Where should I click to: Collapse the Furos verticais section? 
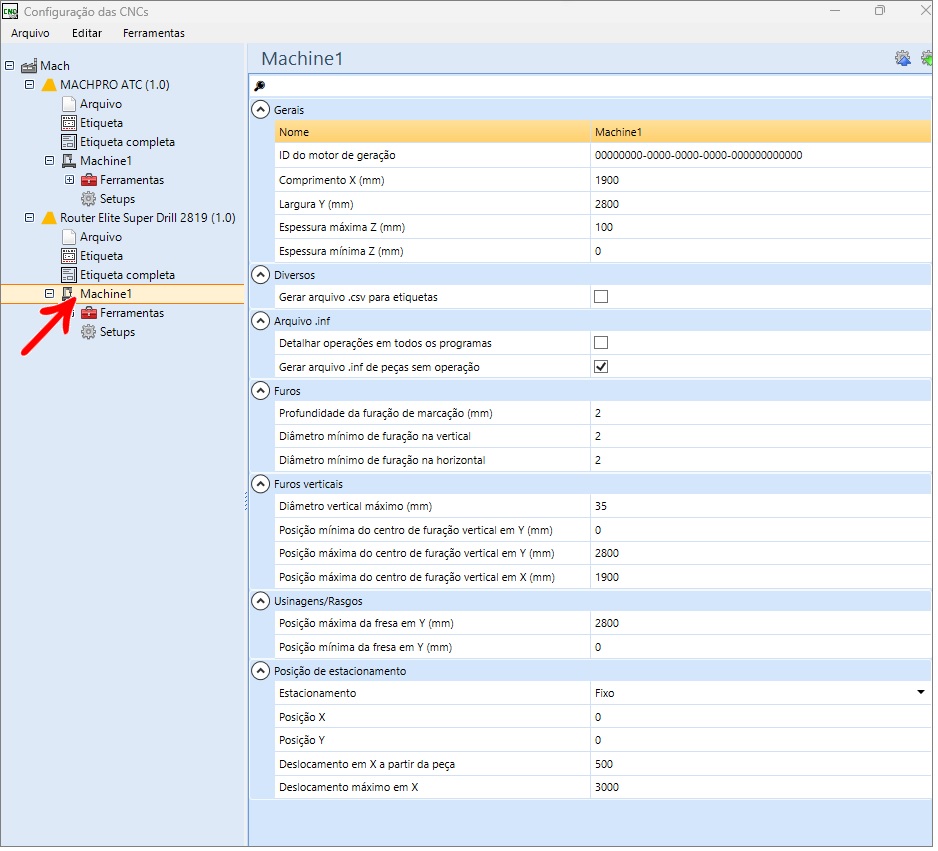pos(260,483)
